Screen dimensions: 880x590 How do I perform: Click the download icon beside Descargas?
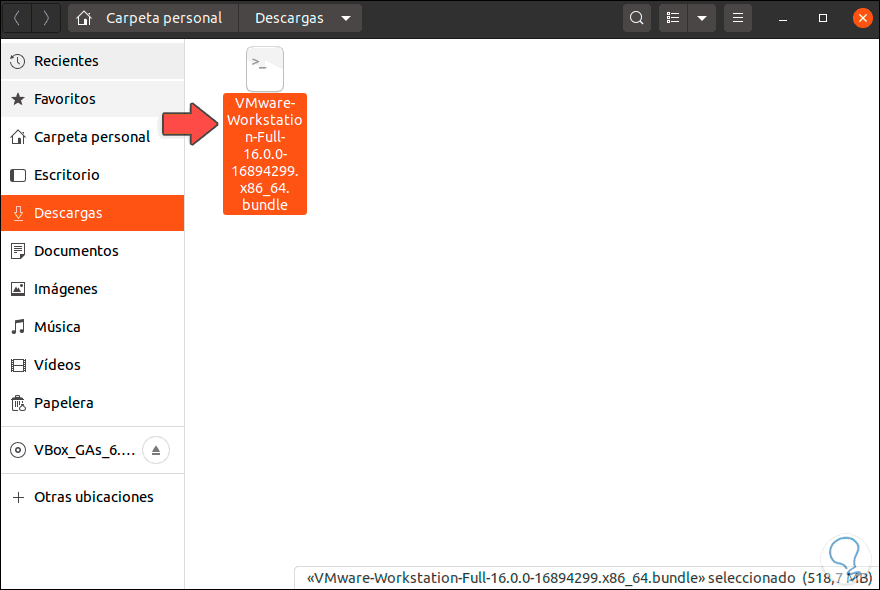click(x=18, y=213)
